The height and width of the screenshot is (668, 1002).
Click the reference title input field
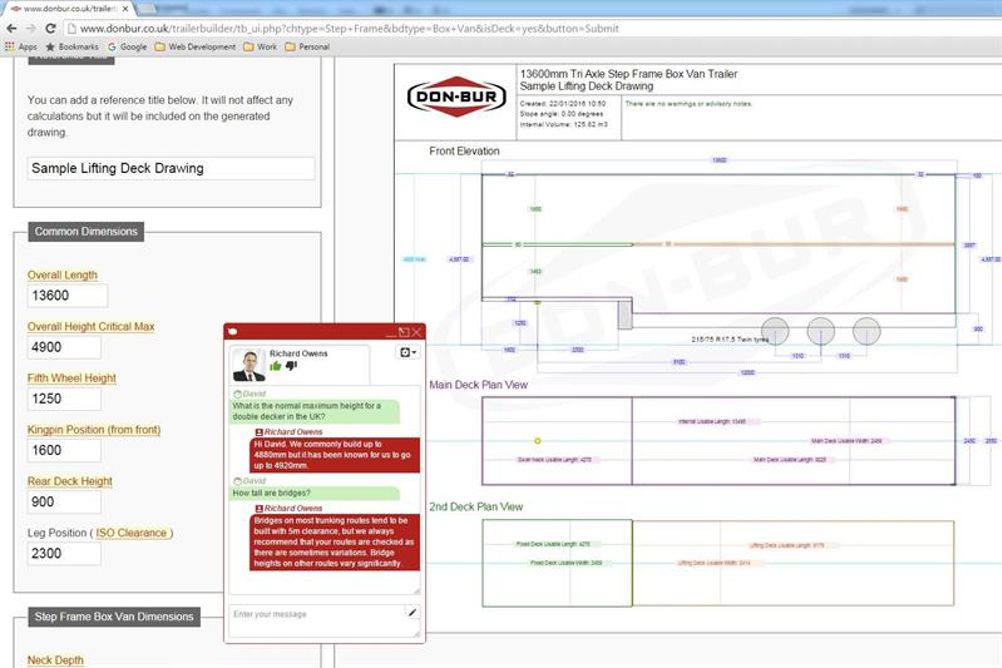click(171, 169)
